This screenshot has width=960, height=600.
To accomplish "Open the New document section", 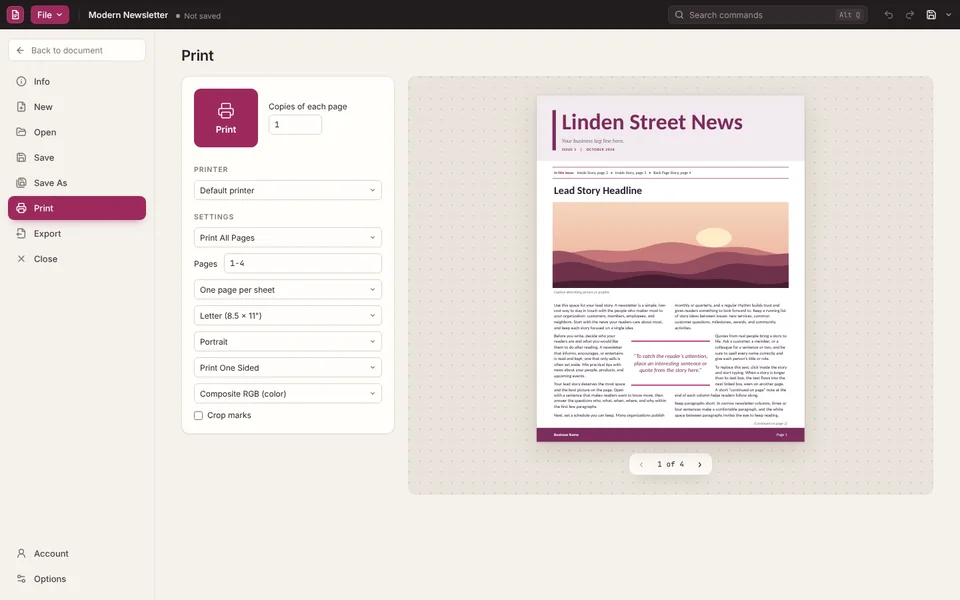I will [x=77, y=107].
